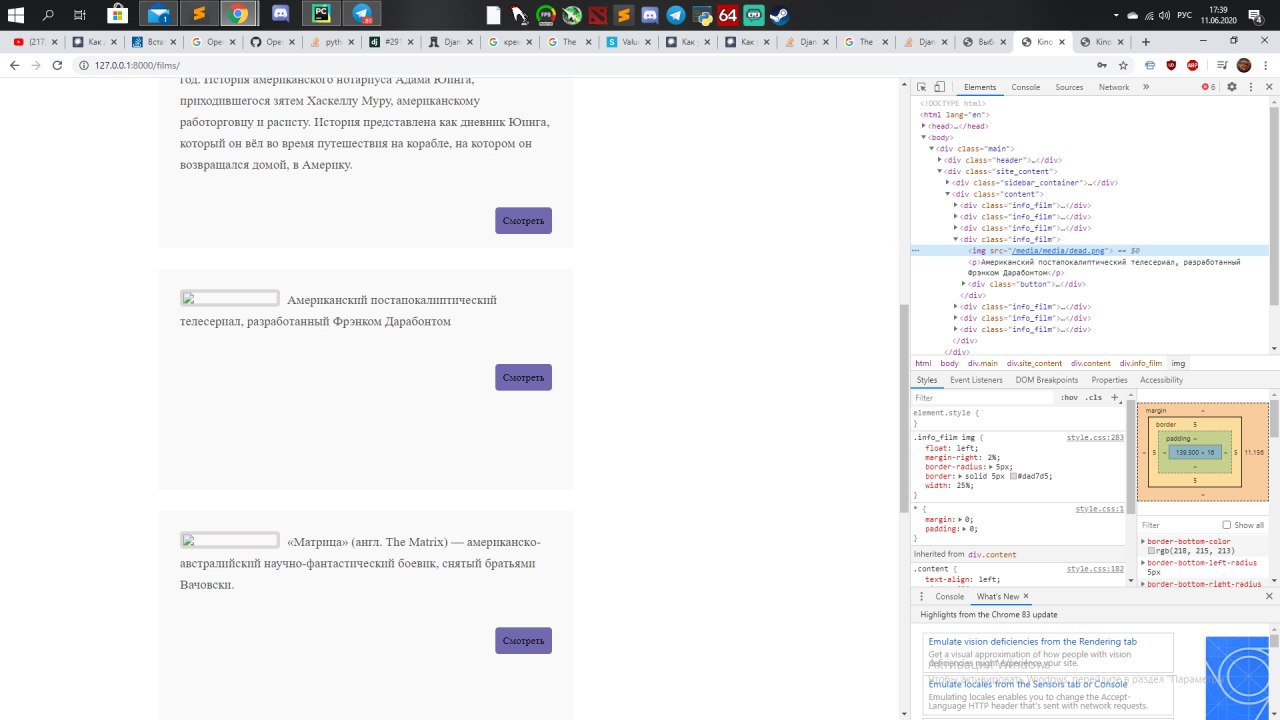Open Windows taskbar search
This screenshot has width=1280, height=720.
(x=48, y=14)
